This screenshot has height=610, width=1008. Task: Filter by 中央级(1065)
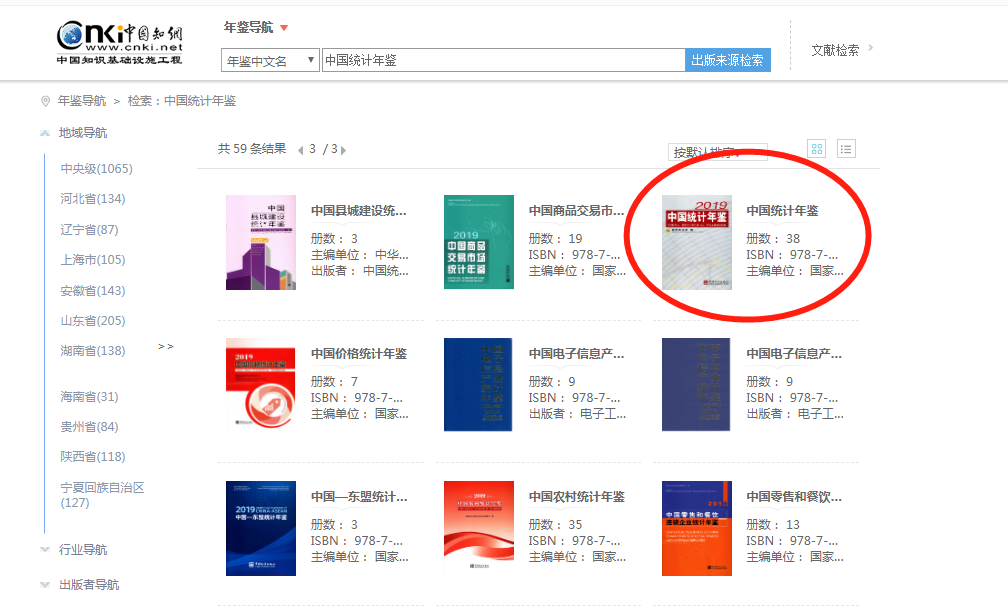[96, 168]
